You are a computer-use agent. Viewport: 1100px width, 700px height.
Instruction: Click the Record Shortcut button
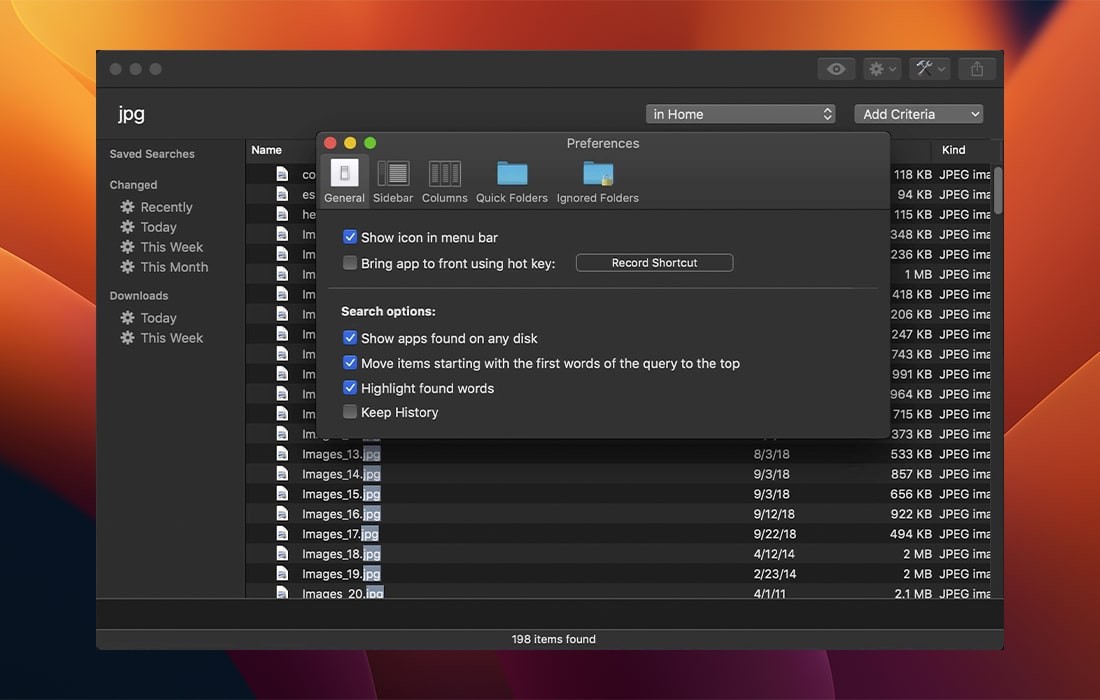654,262
